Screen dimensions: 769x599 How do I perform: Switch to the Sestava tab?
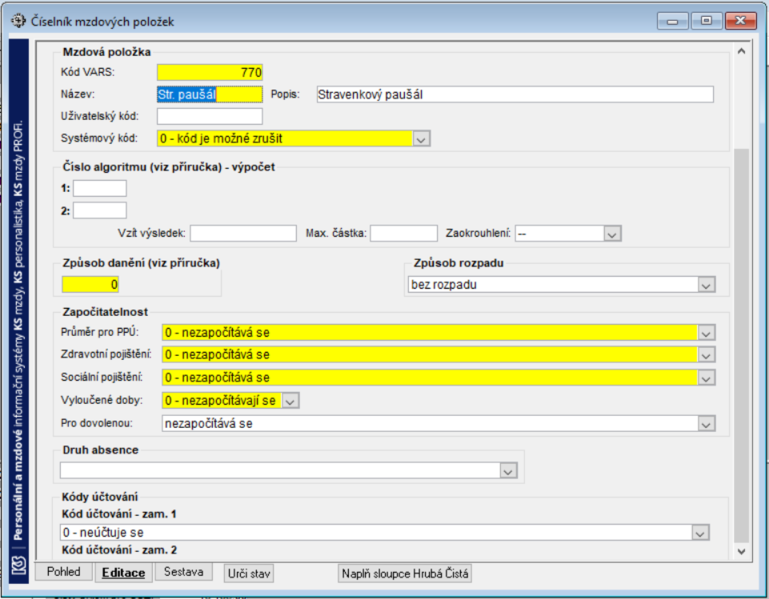183,572
